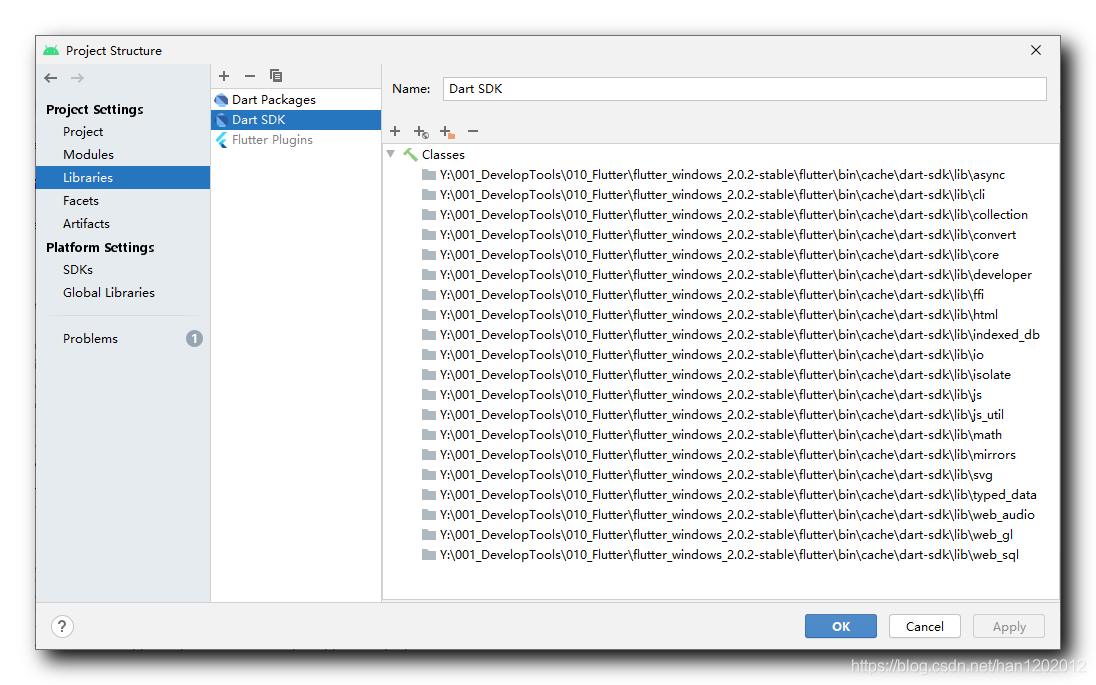Select the dart-sdk\lib\collection path
1096x685 pixels.
(733, 215)
